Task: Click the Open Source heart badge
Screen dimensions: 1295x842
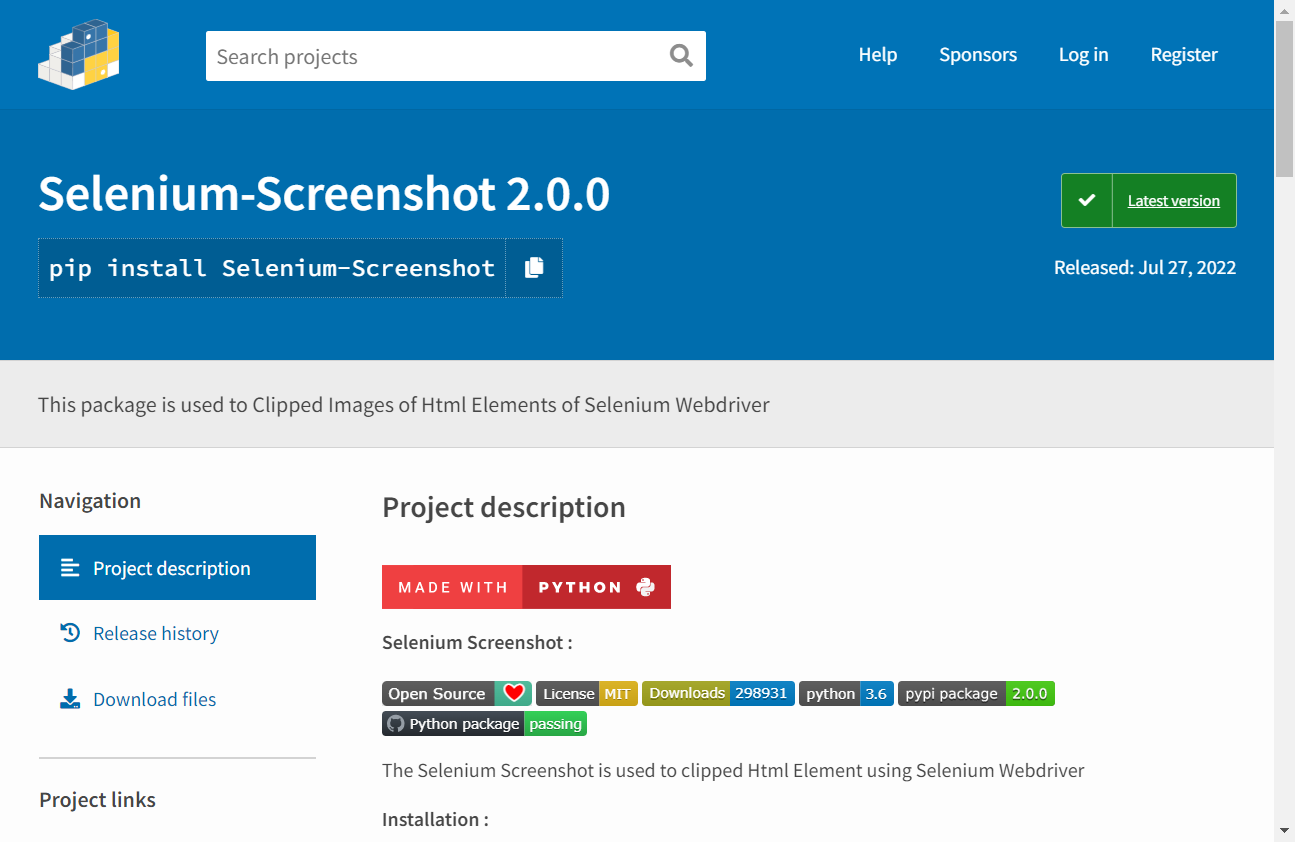Action: pyautogui.click(x=457, y=694)
